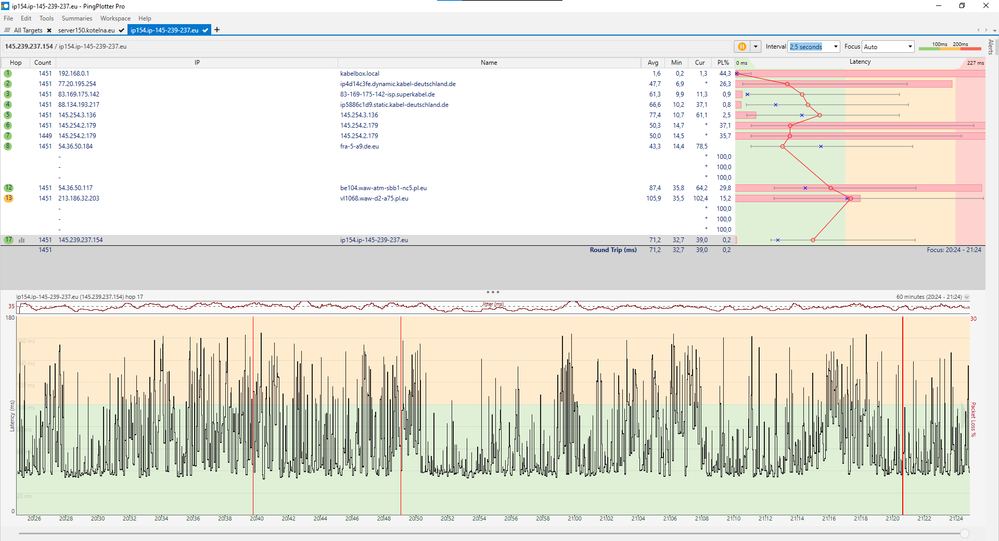Click the checkmark on server150.kotelna.eu tab

(x=122, y=30)
